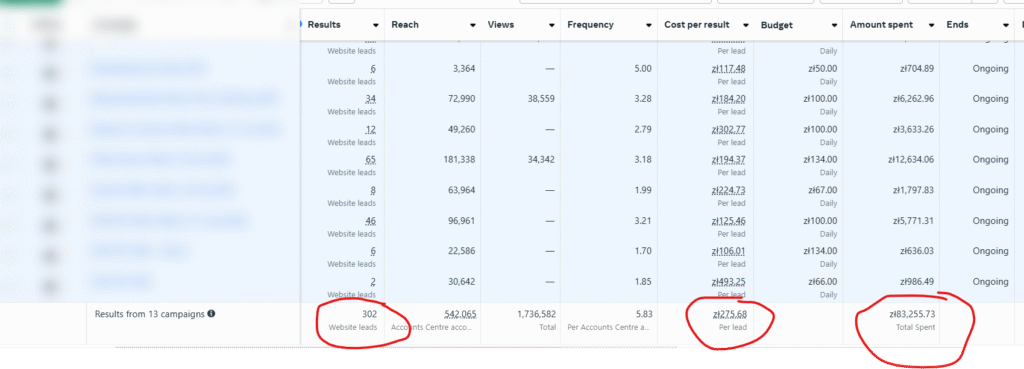Click the Total Spent value zł83,255.73
1024x369 pixels.
tap(912, 314)
